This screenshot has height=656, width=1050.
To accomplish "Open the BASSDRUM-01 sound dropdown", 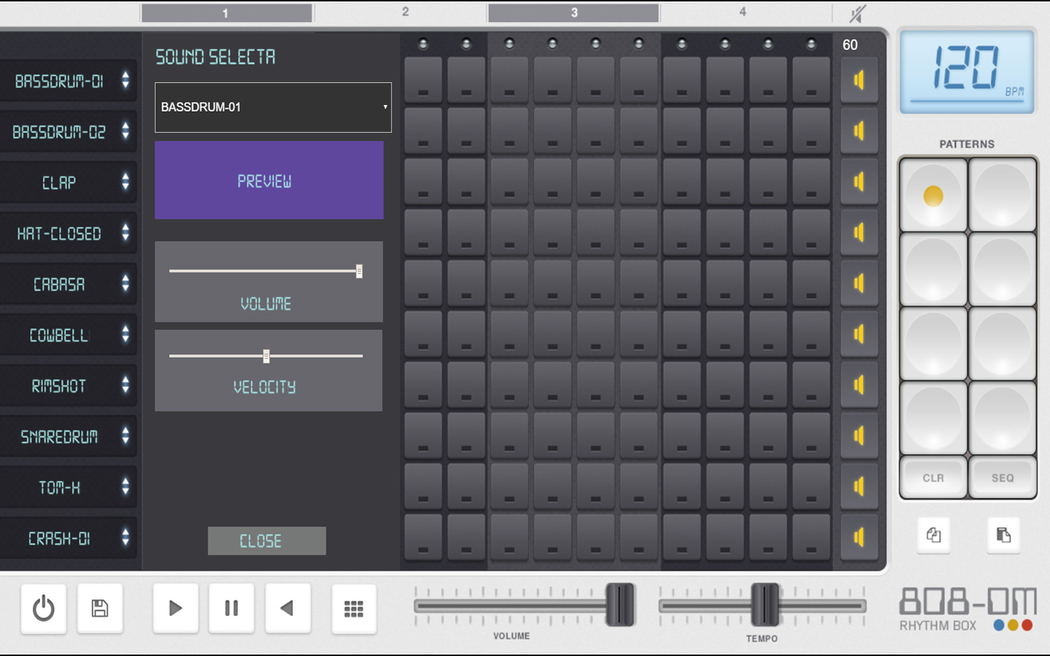I will 273,107.
